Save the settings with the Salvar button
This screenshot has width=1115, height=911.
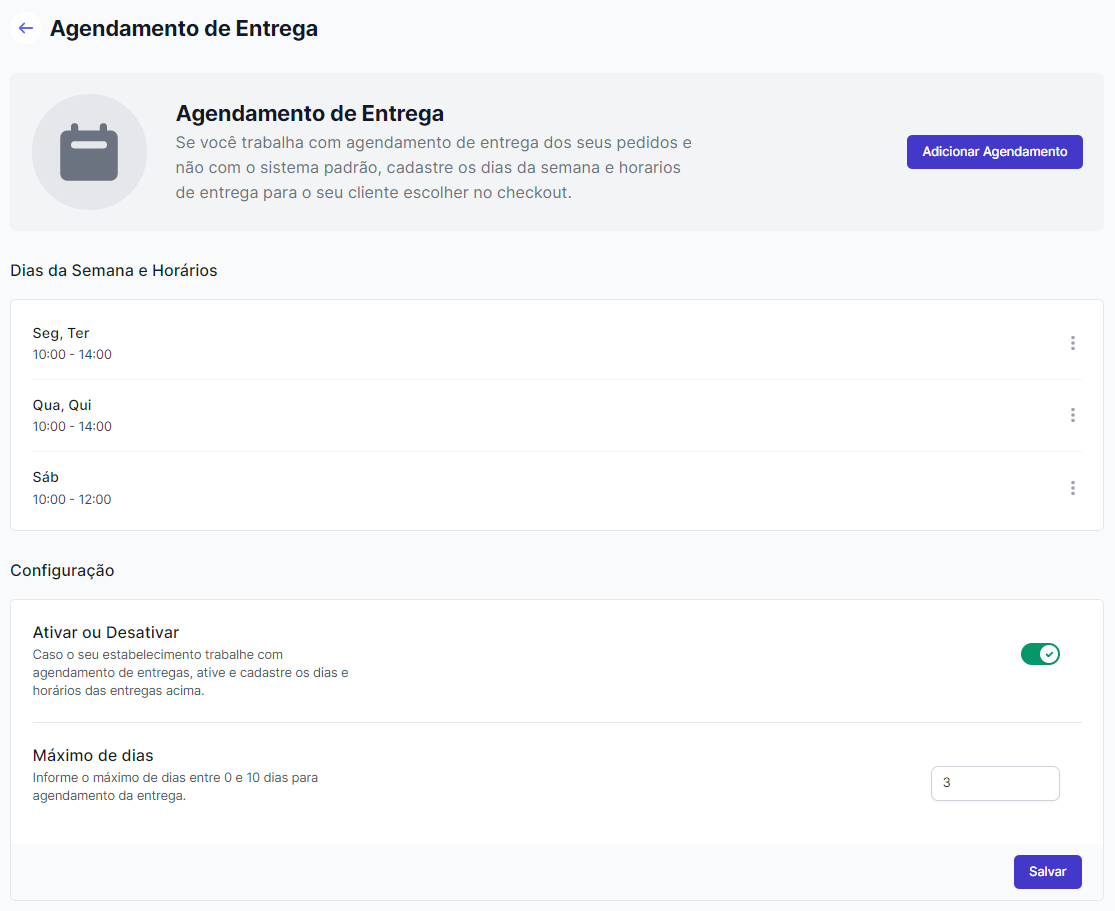click(x=1047, y=871)
